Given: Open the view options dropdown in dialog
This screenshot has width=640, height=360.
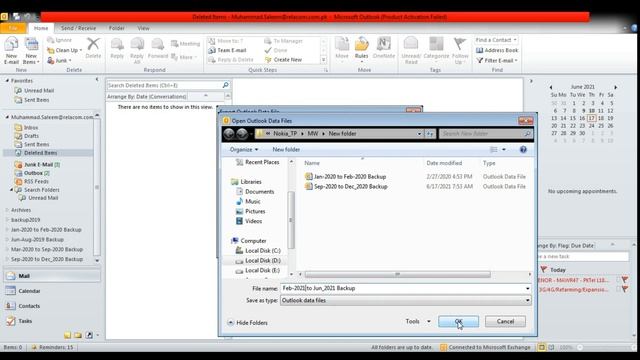Looking at the screenshot, I should (x=504, y=149).
